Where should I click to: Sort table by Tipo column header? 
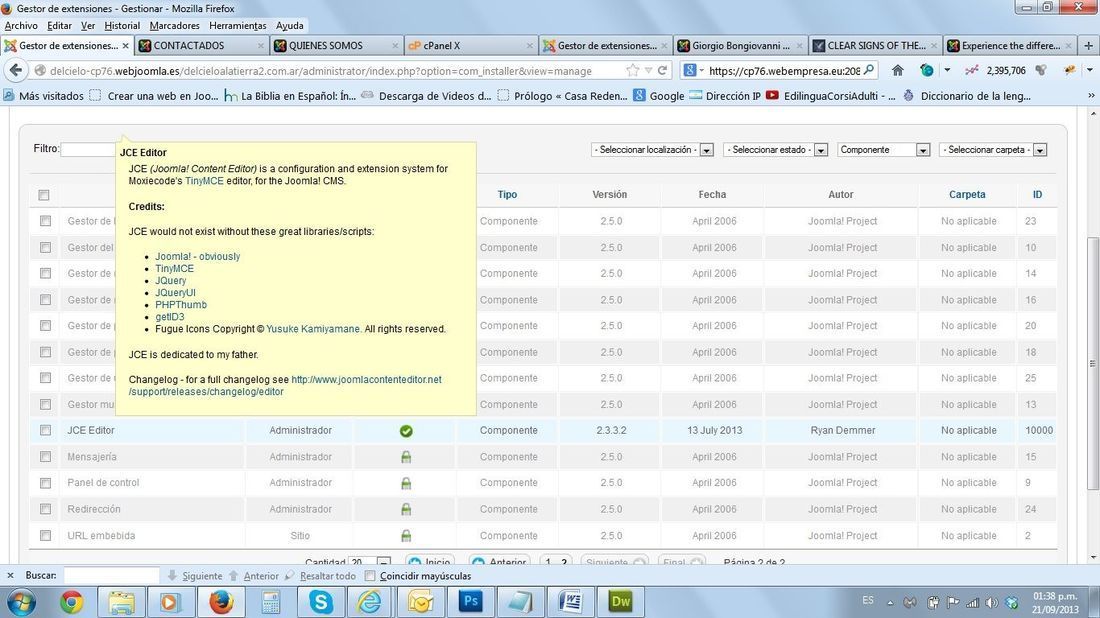coord(507,195)
